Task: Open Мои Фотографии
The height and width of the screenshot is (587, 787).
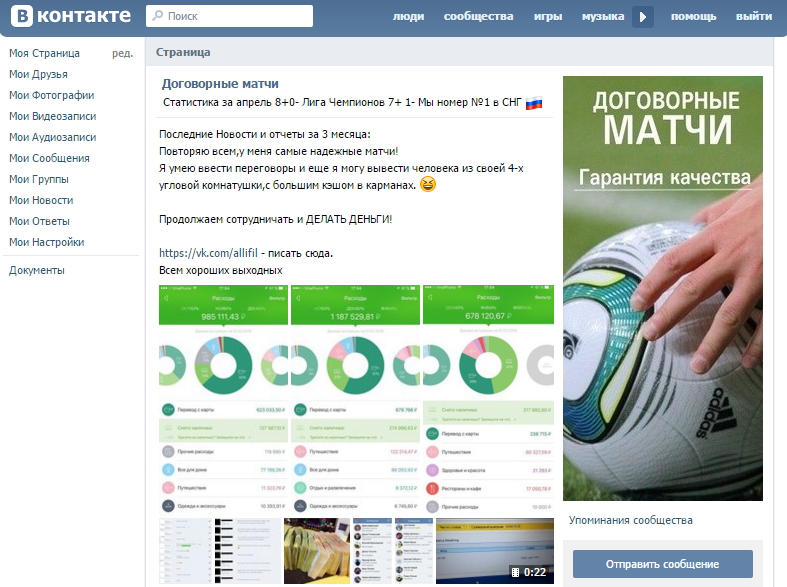Action: pyautogui.click(x=52, y=95)
